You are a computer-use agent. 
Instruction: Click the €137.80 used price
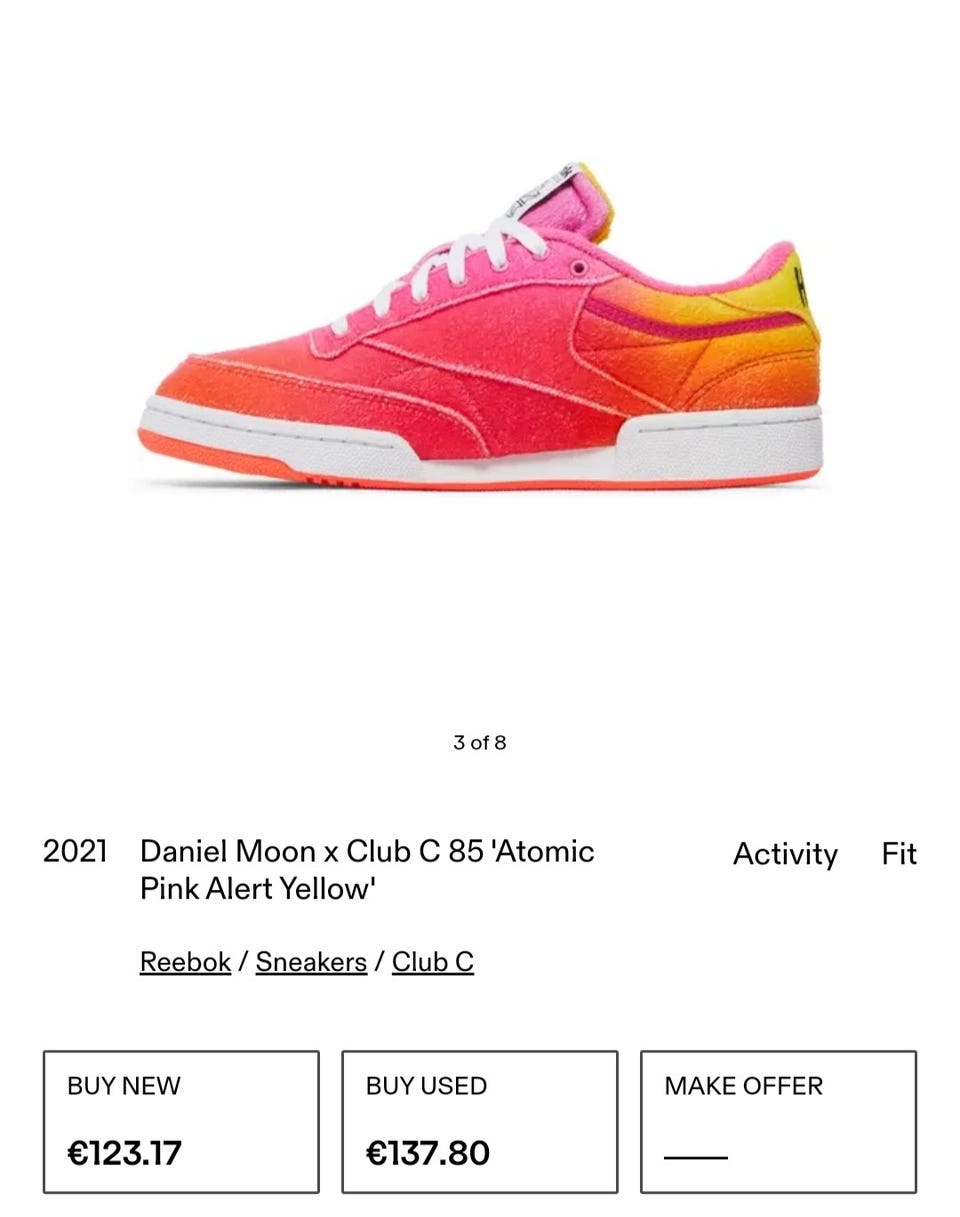[428, 1153]
